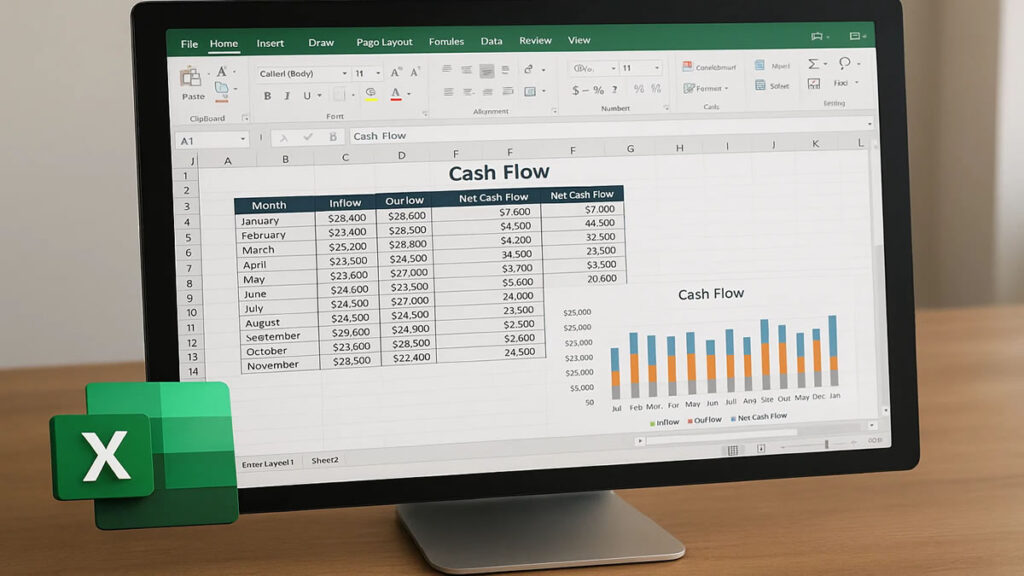Open the File menu
The width and height of the screenshot is (1024, 576).
coord(189,44)
